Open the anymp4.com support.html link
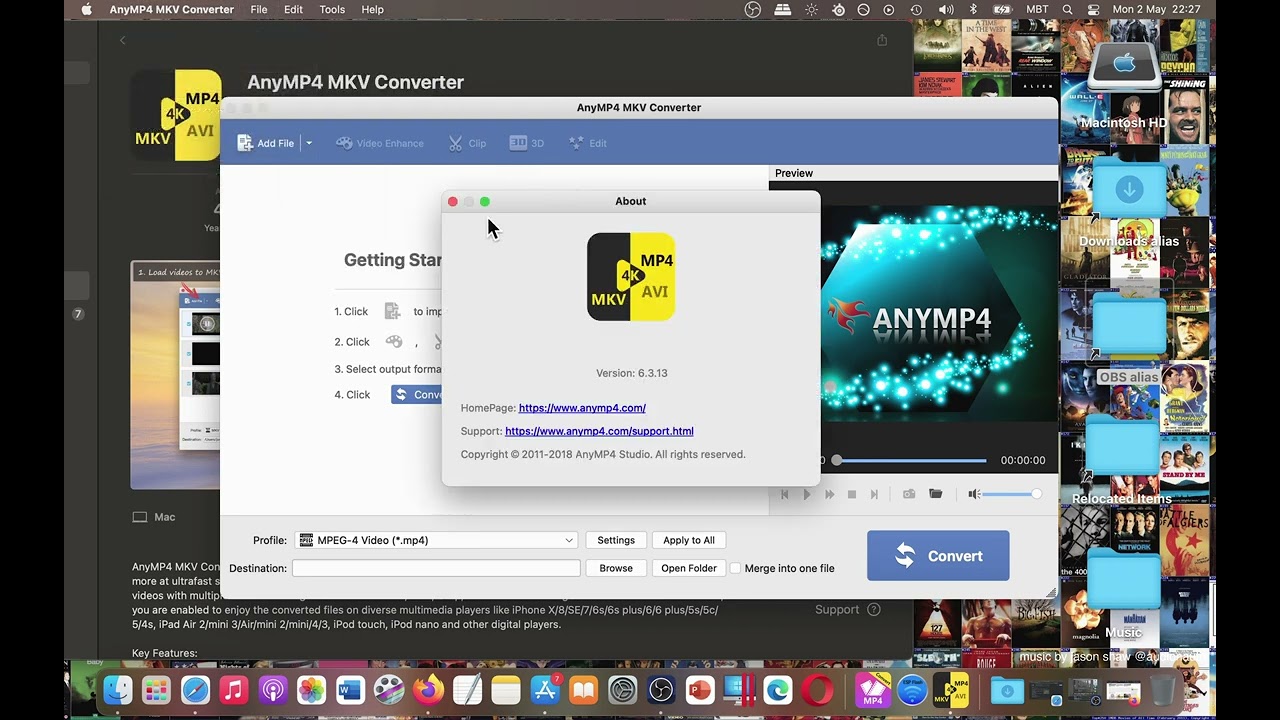1280x720 pixels. tap(599, 431)
